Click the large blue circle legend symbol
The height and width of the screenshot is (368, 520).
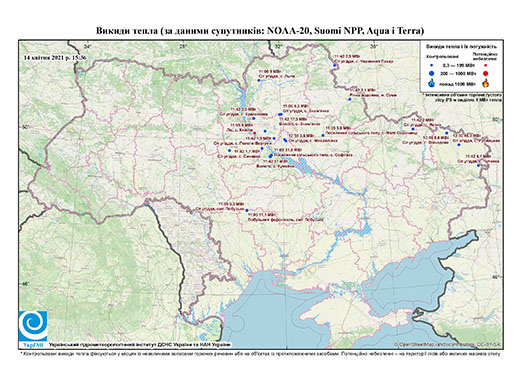pos(431,73)
